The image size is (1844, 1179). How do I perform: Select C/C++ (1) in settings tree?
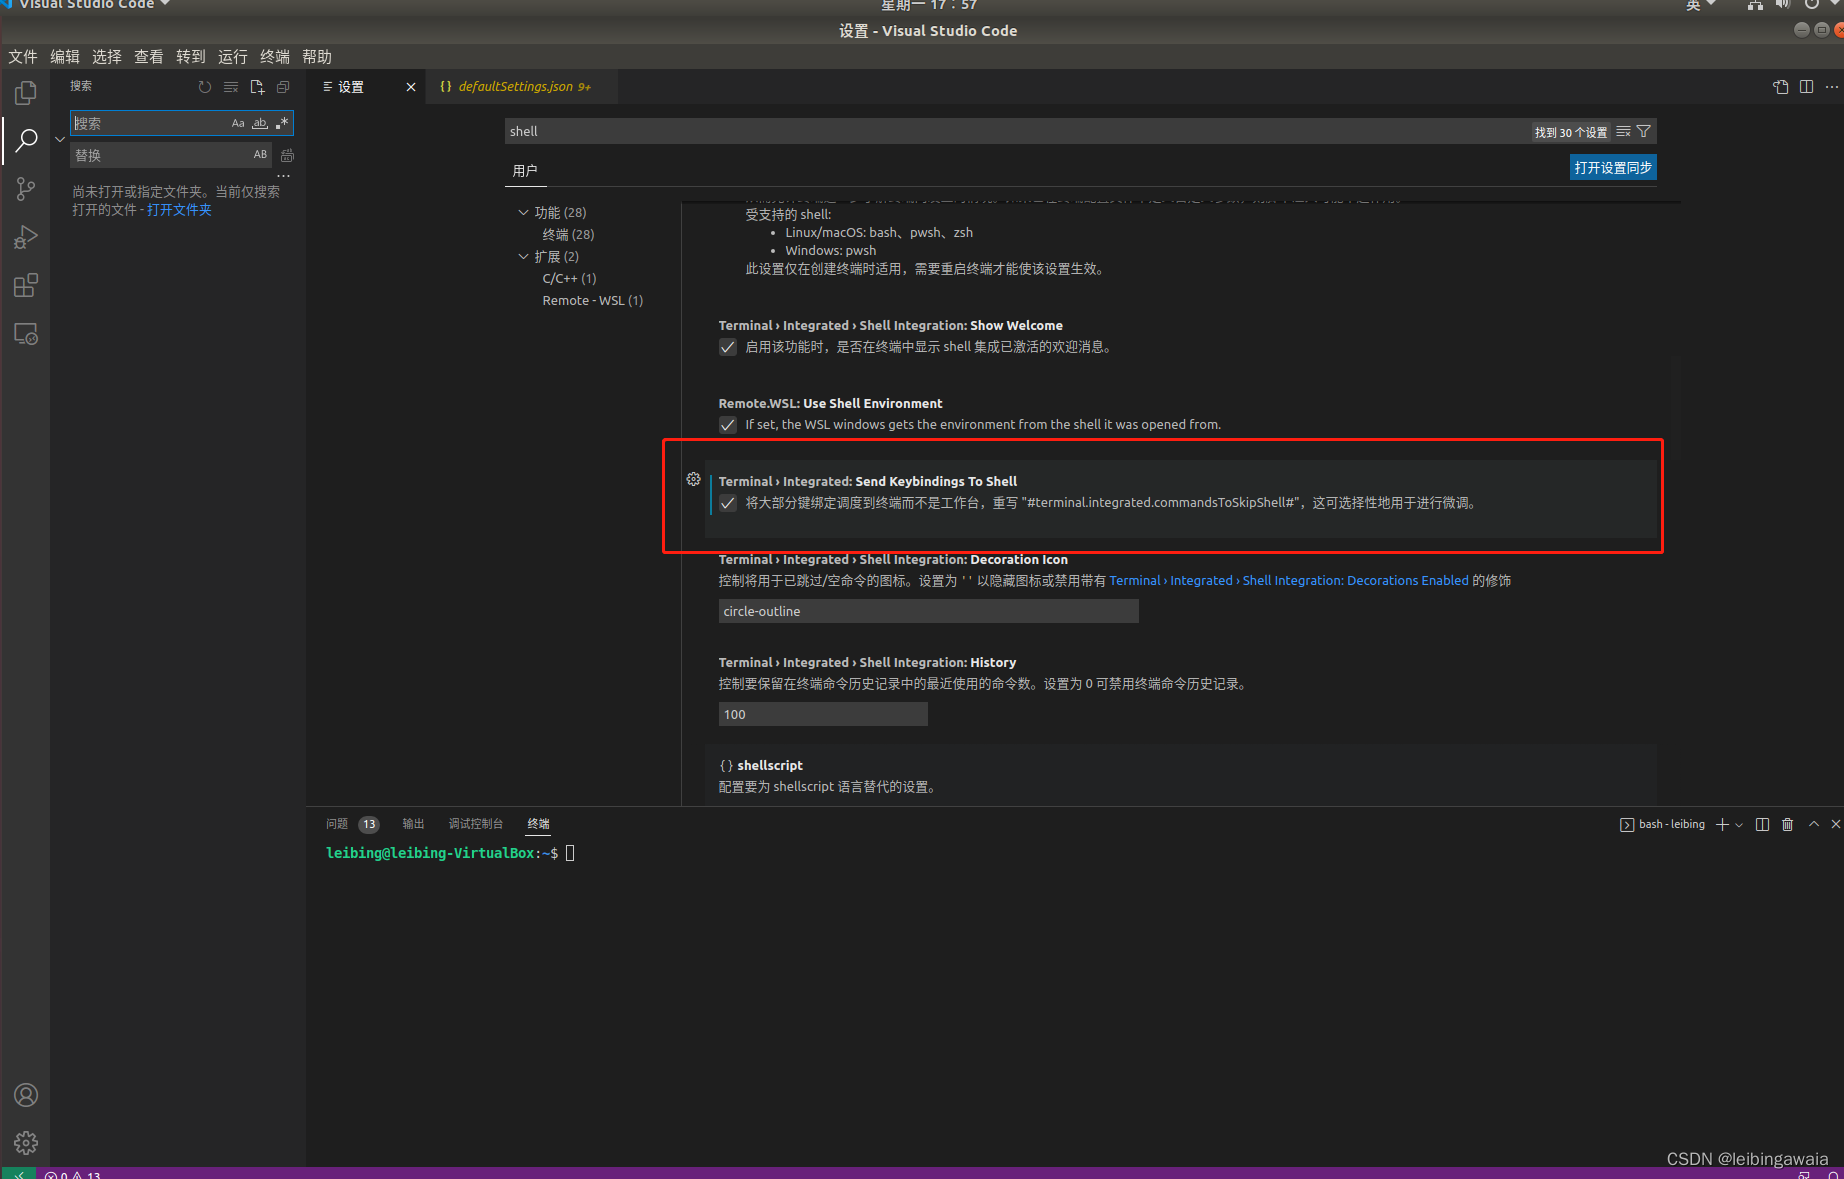[x=569, y=278]
